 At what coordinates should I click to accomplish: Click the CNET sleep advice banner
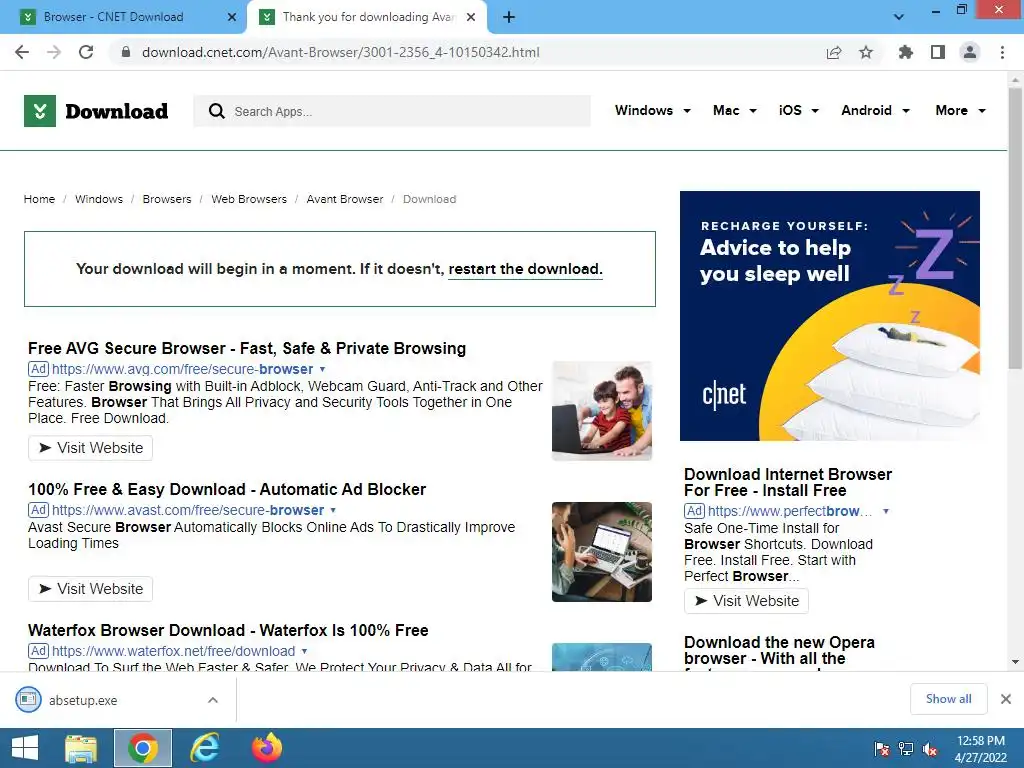[829, 316]
